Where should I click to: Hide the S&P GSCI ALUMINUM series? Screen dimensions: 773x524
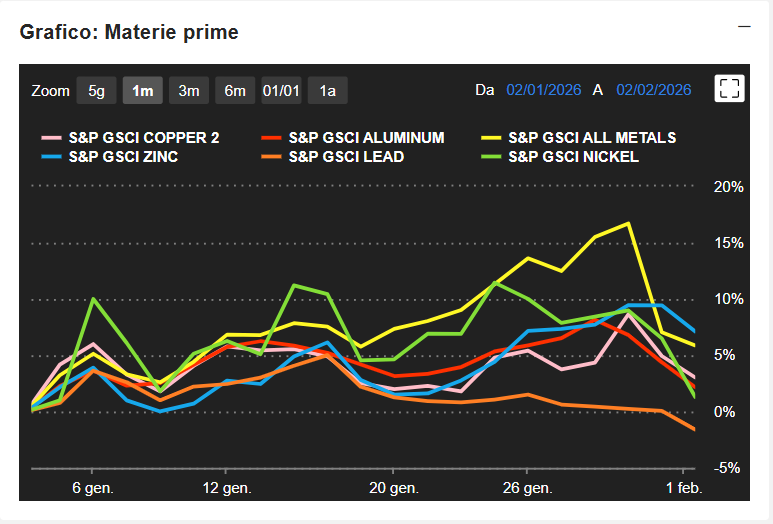366,138
